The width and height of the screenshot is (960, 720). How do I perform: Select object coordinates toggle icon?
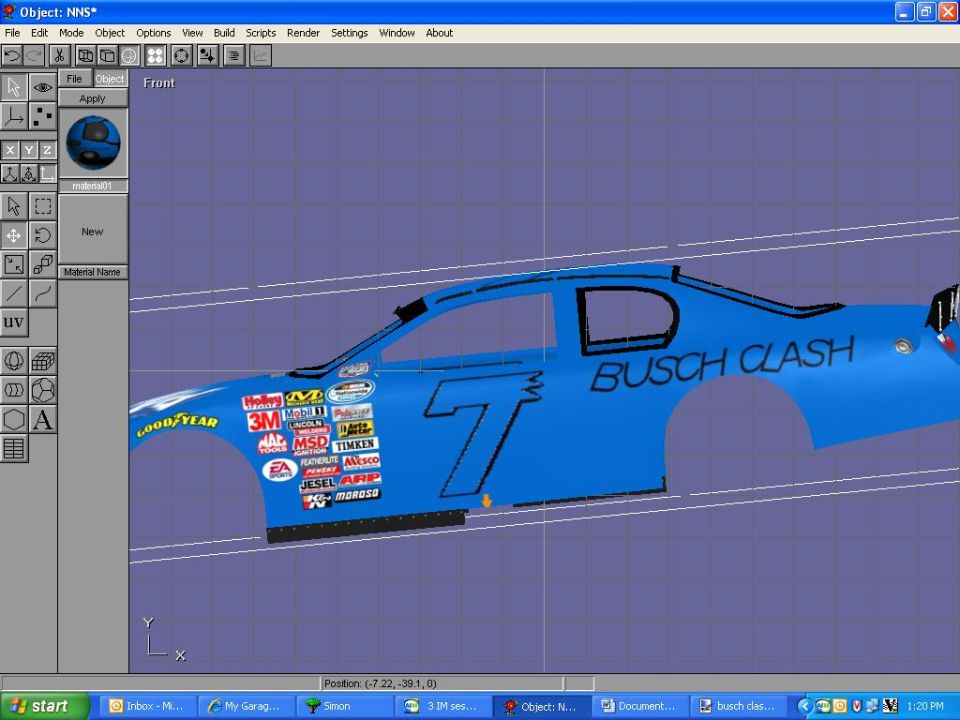pyautogui.click(x=29, y=174)
